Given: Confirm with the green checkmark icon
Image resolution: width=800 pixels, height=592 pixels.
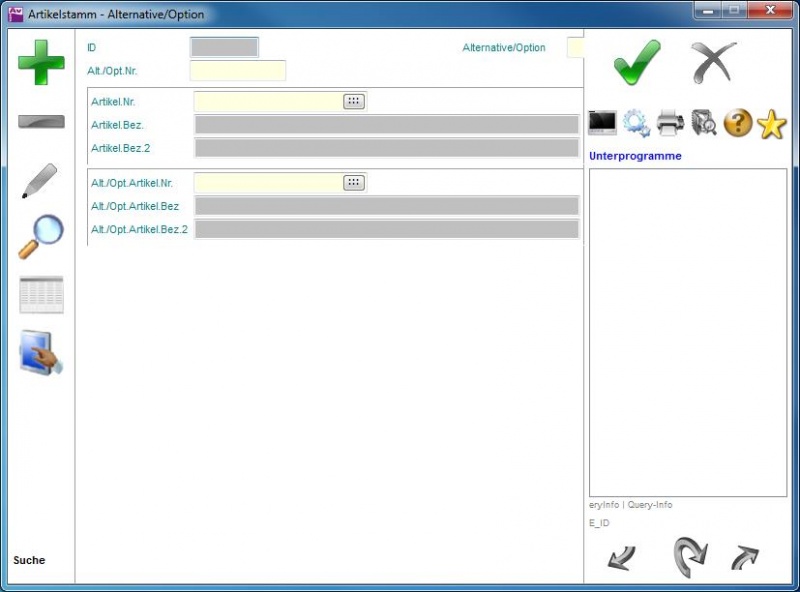Looking at the screenshot, I should click(637, 62).
